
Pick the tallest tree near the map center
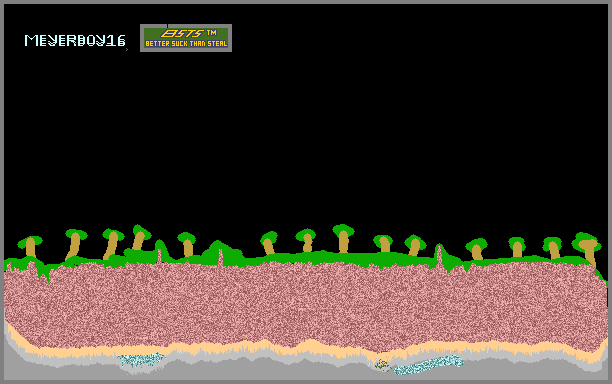pyautogui.click(x=343, y=238)
